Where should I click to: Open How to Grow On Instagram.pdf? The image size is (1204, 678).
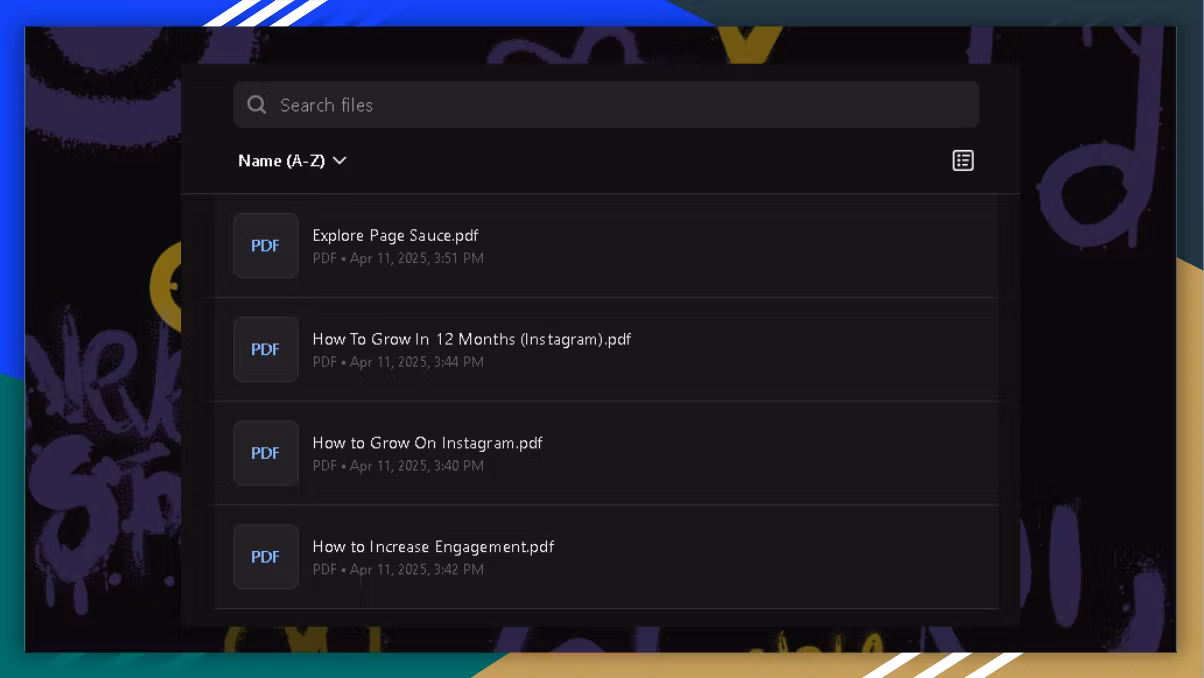[x=427, y=443]
